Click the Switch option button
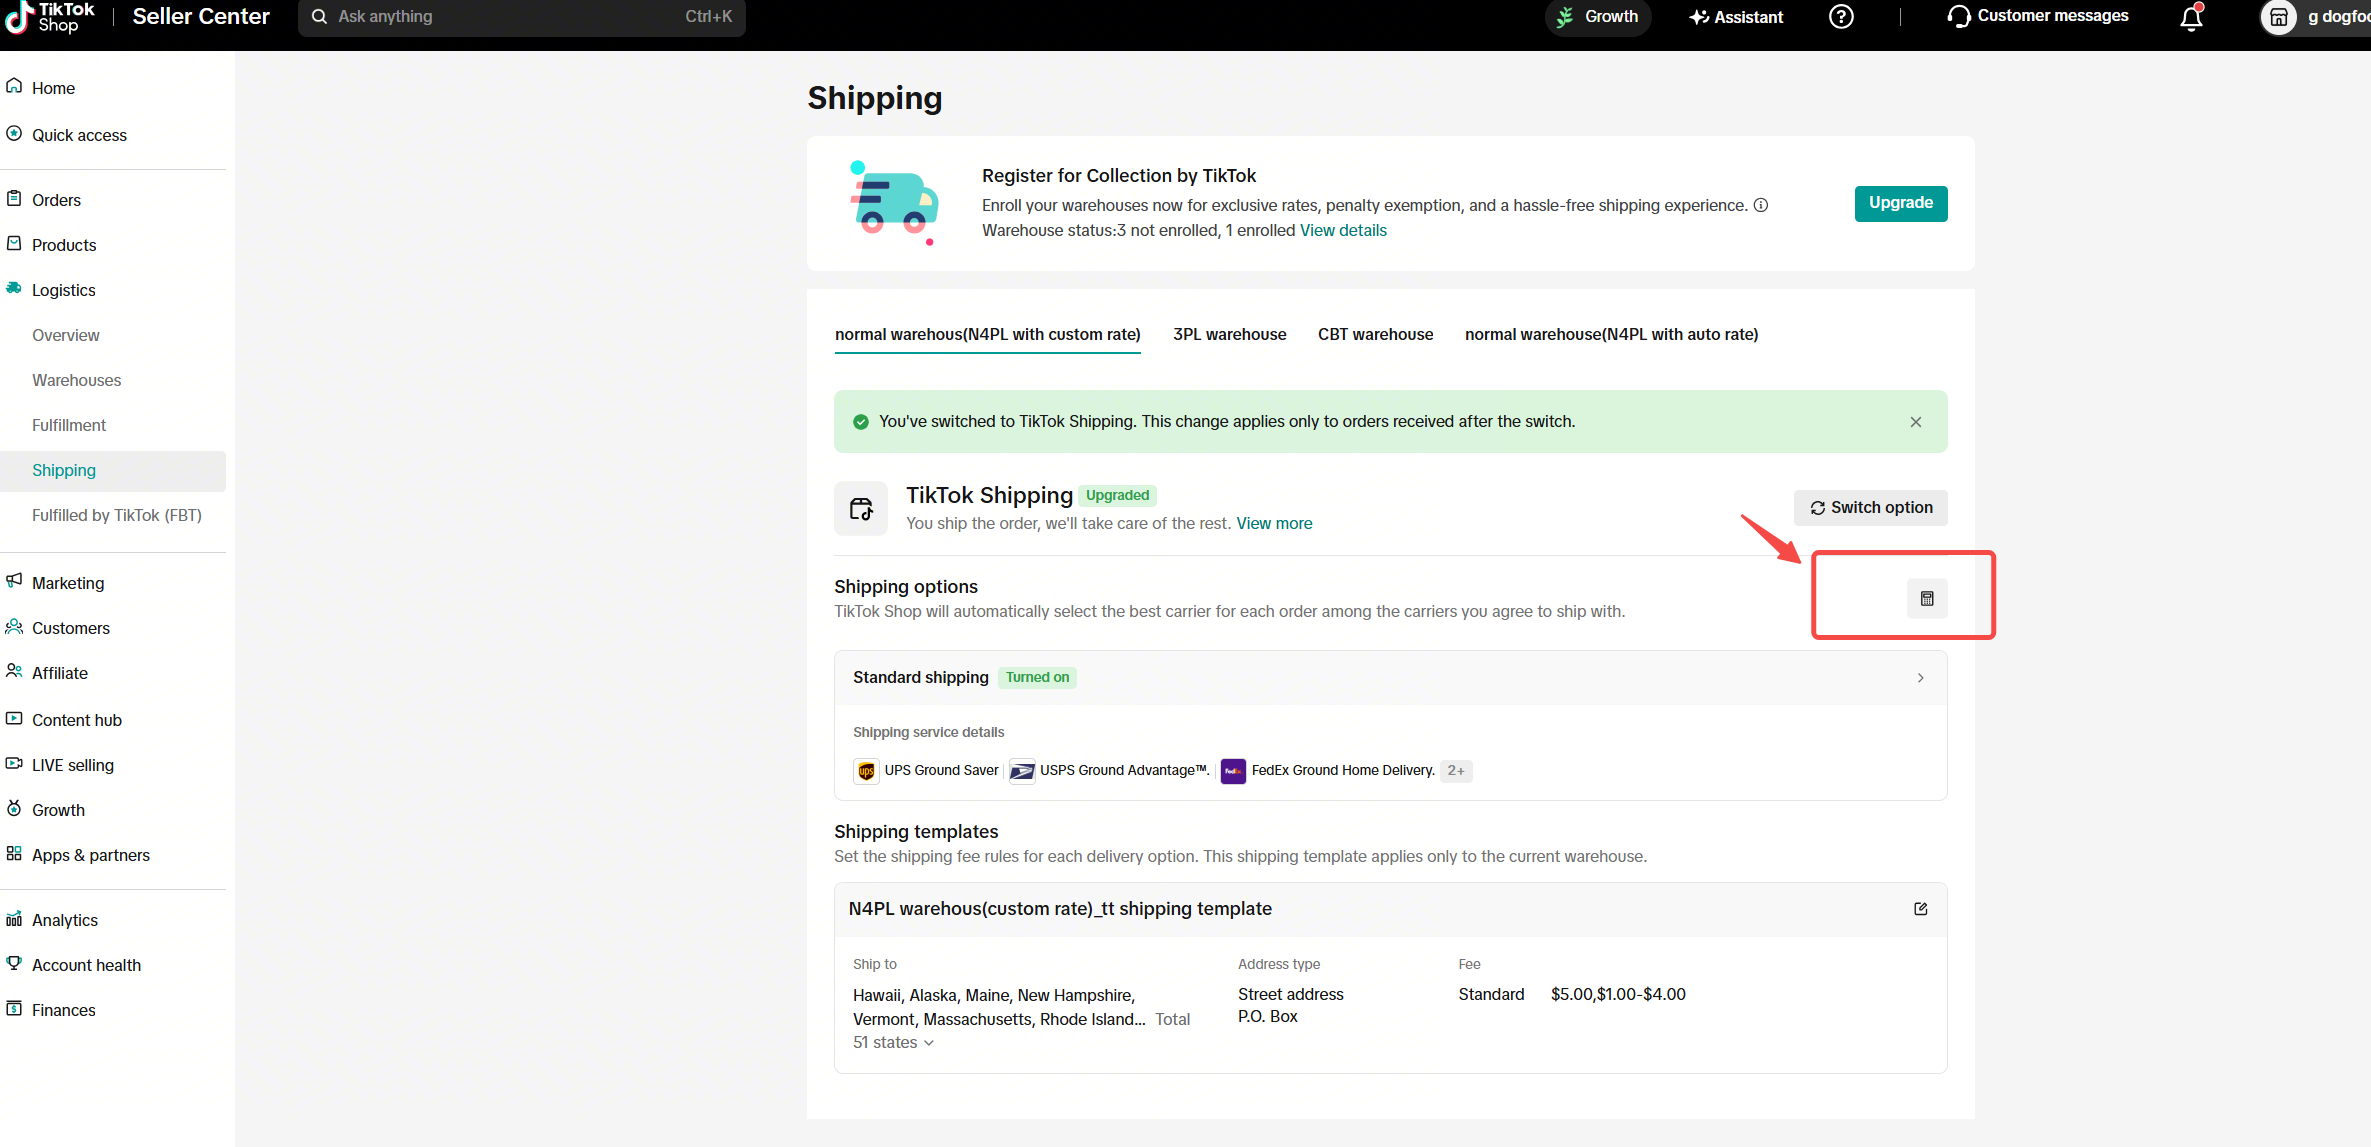The width and height of the screenshot is (2371, 1147). (x=1871, y=508)
